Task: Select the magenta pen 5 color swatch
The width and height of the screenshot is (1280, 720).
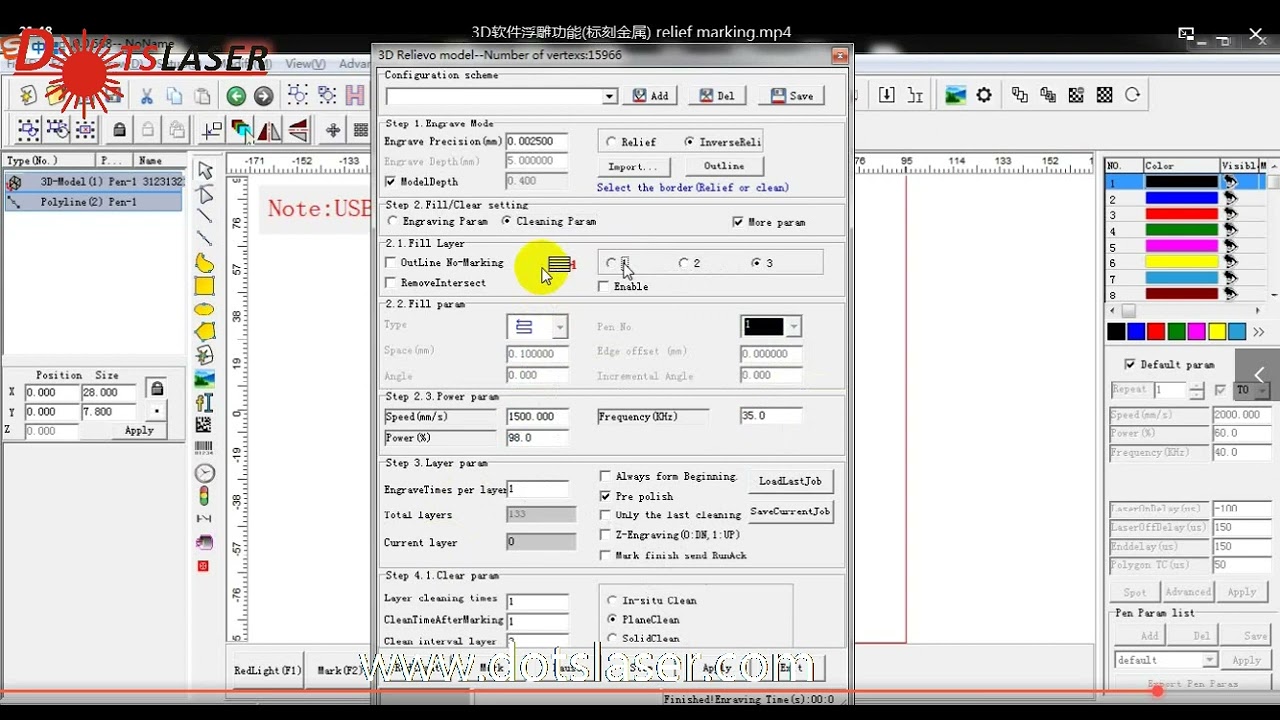Action: coord(1181,246)
